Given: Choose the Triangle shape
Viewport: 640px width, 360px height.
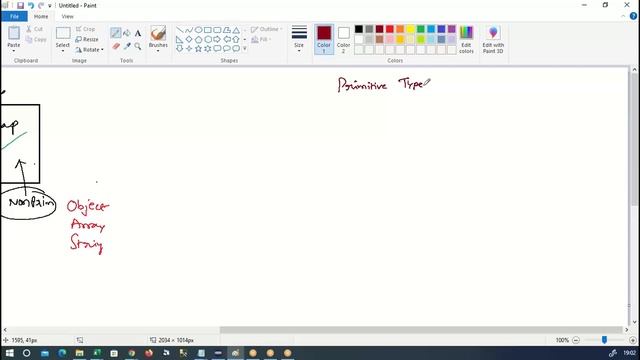Looking at the screenshot, I should click(x=236, y=30).
